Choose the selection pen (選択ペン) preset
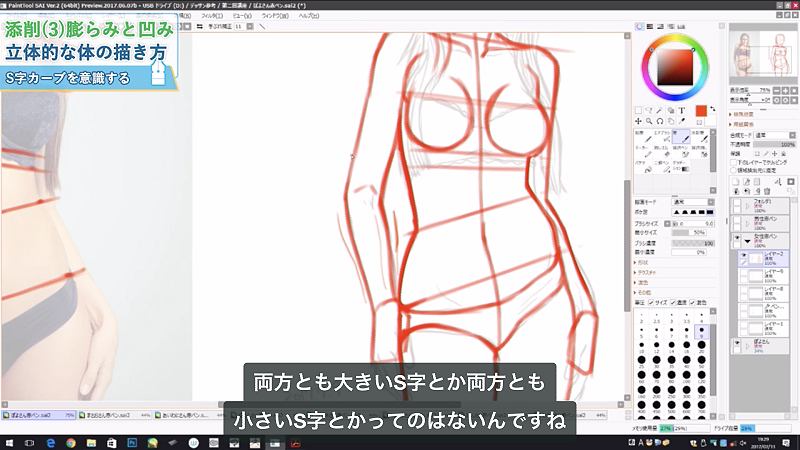Viewport: 800px width, 450px height. (x=681, y=152)
